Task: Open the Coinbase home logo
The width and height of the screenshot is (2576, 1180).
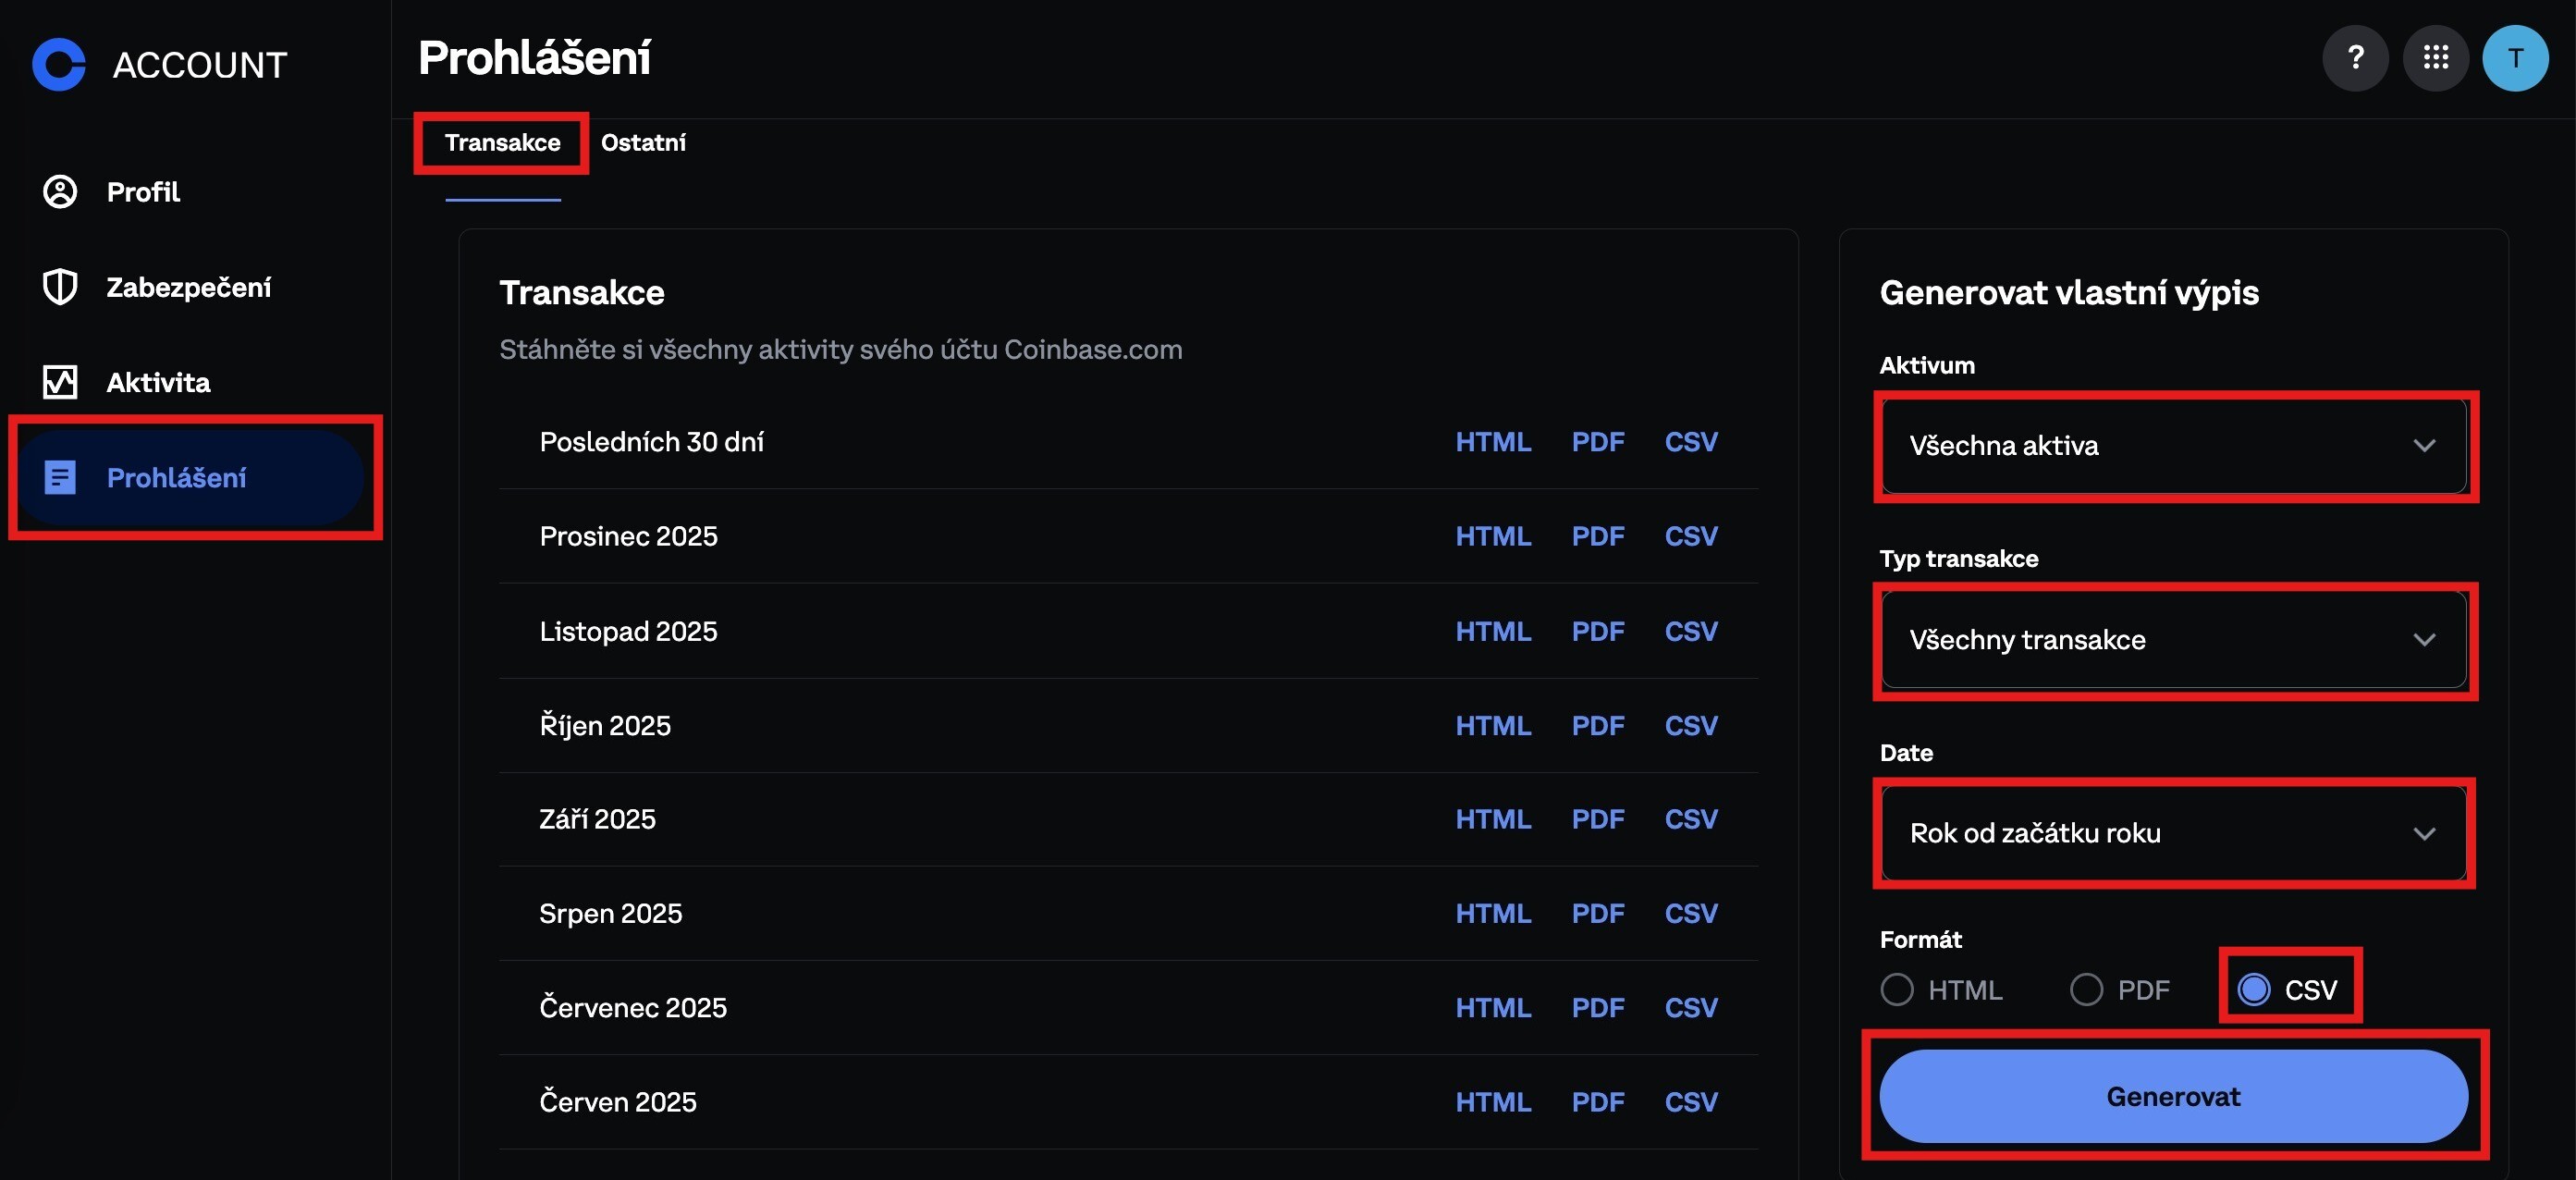Action: point(60,64)
